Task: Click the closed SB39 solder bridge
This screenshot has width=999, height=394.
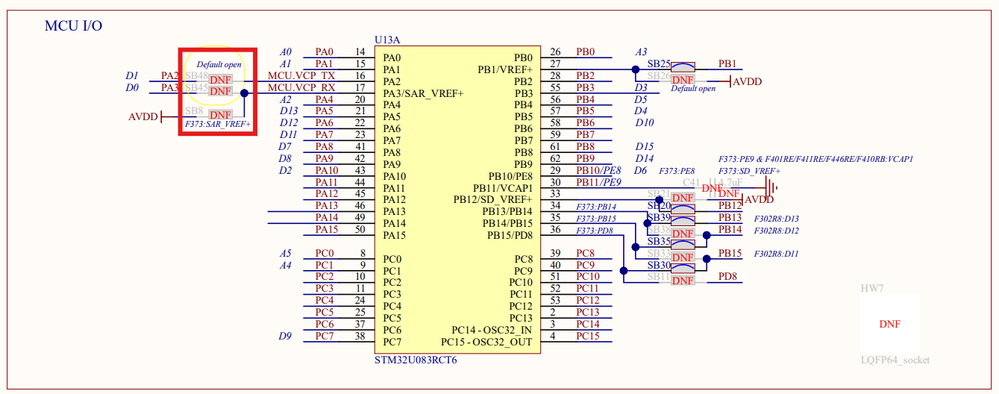Action: [x=682, y=221]
